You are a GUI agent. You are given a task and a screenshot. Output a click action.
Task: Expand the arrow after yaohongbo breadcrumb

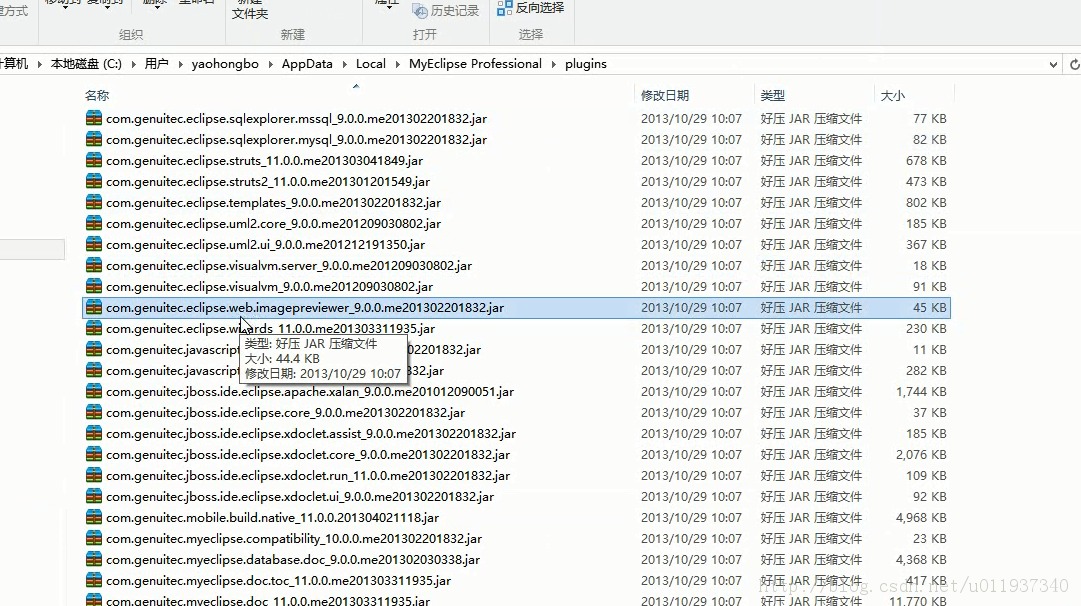click(x=270, y=64)
